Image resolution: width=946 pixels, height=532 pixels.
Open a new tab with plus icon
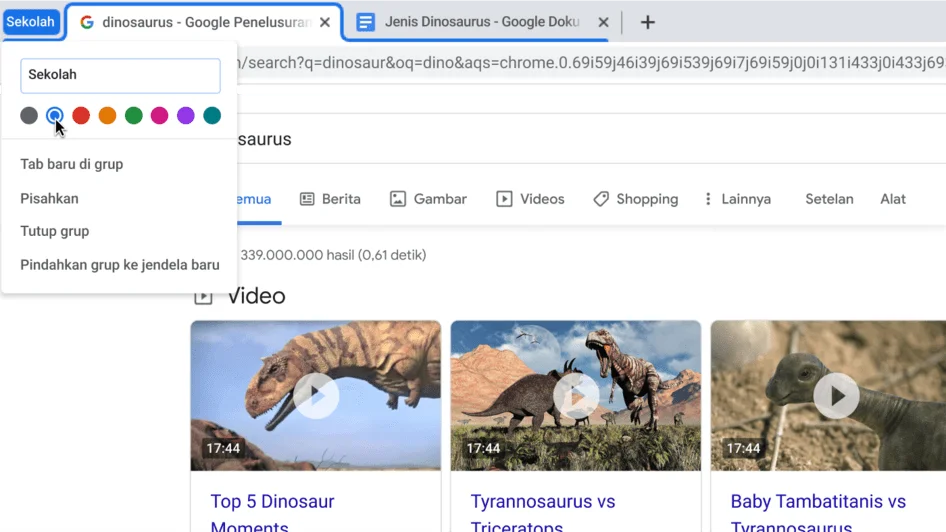pyautogui.click(x=647, y=22)
